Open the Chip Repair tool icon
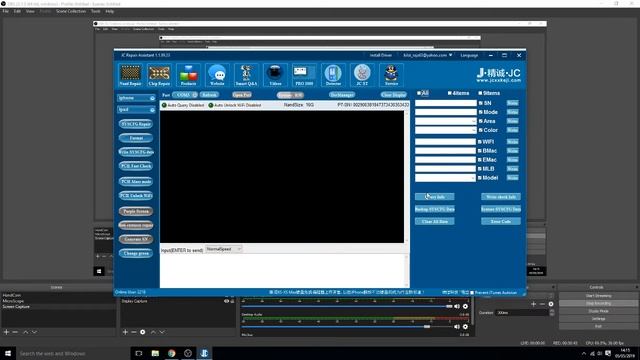The height and width of the screenshot is (360, 640). tap(159, 75)
